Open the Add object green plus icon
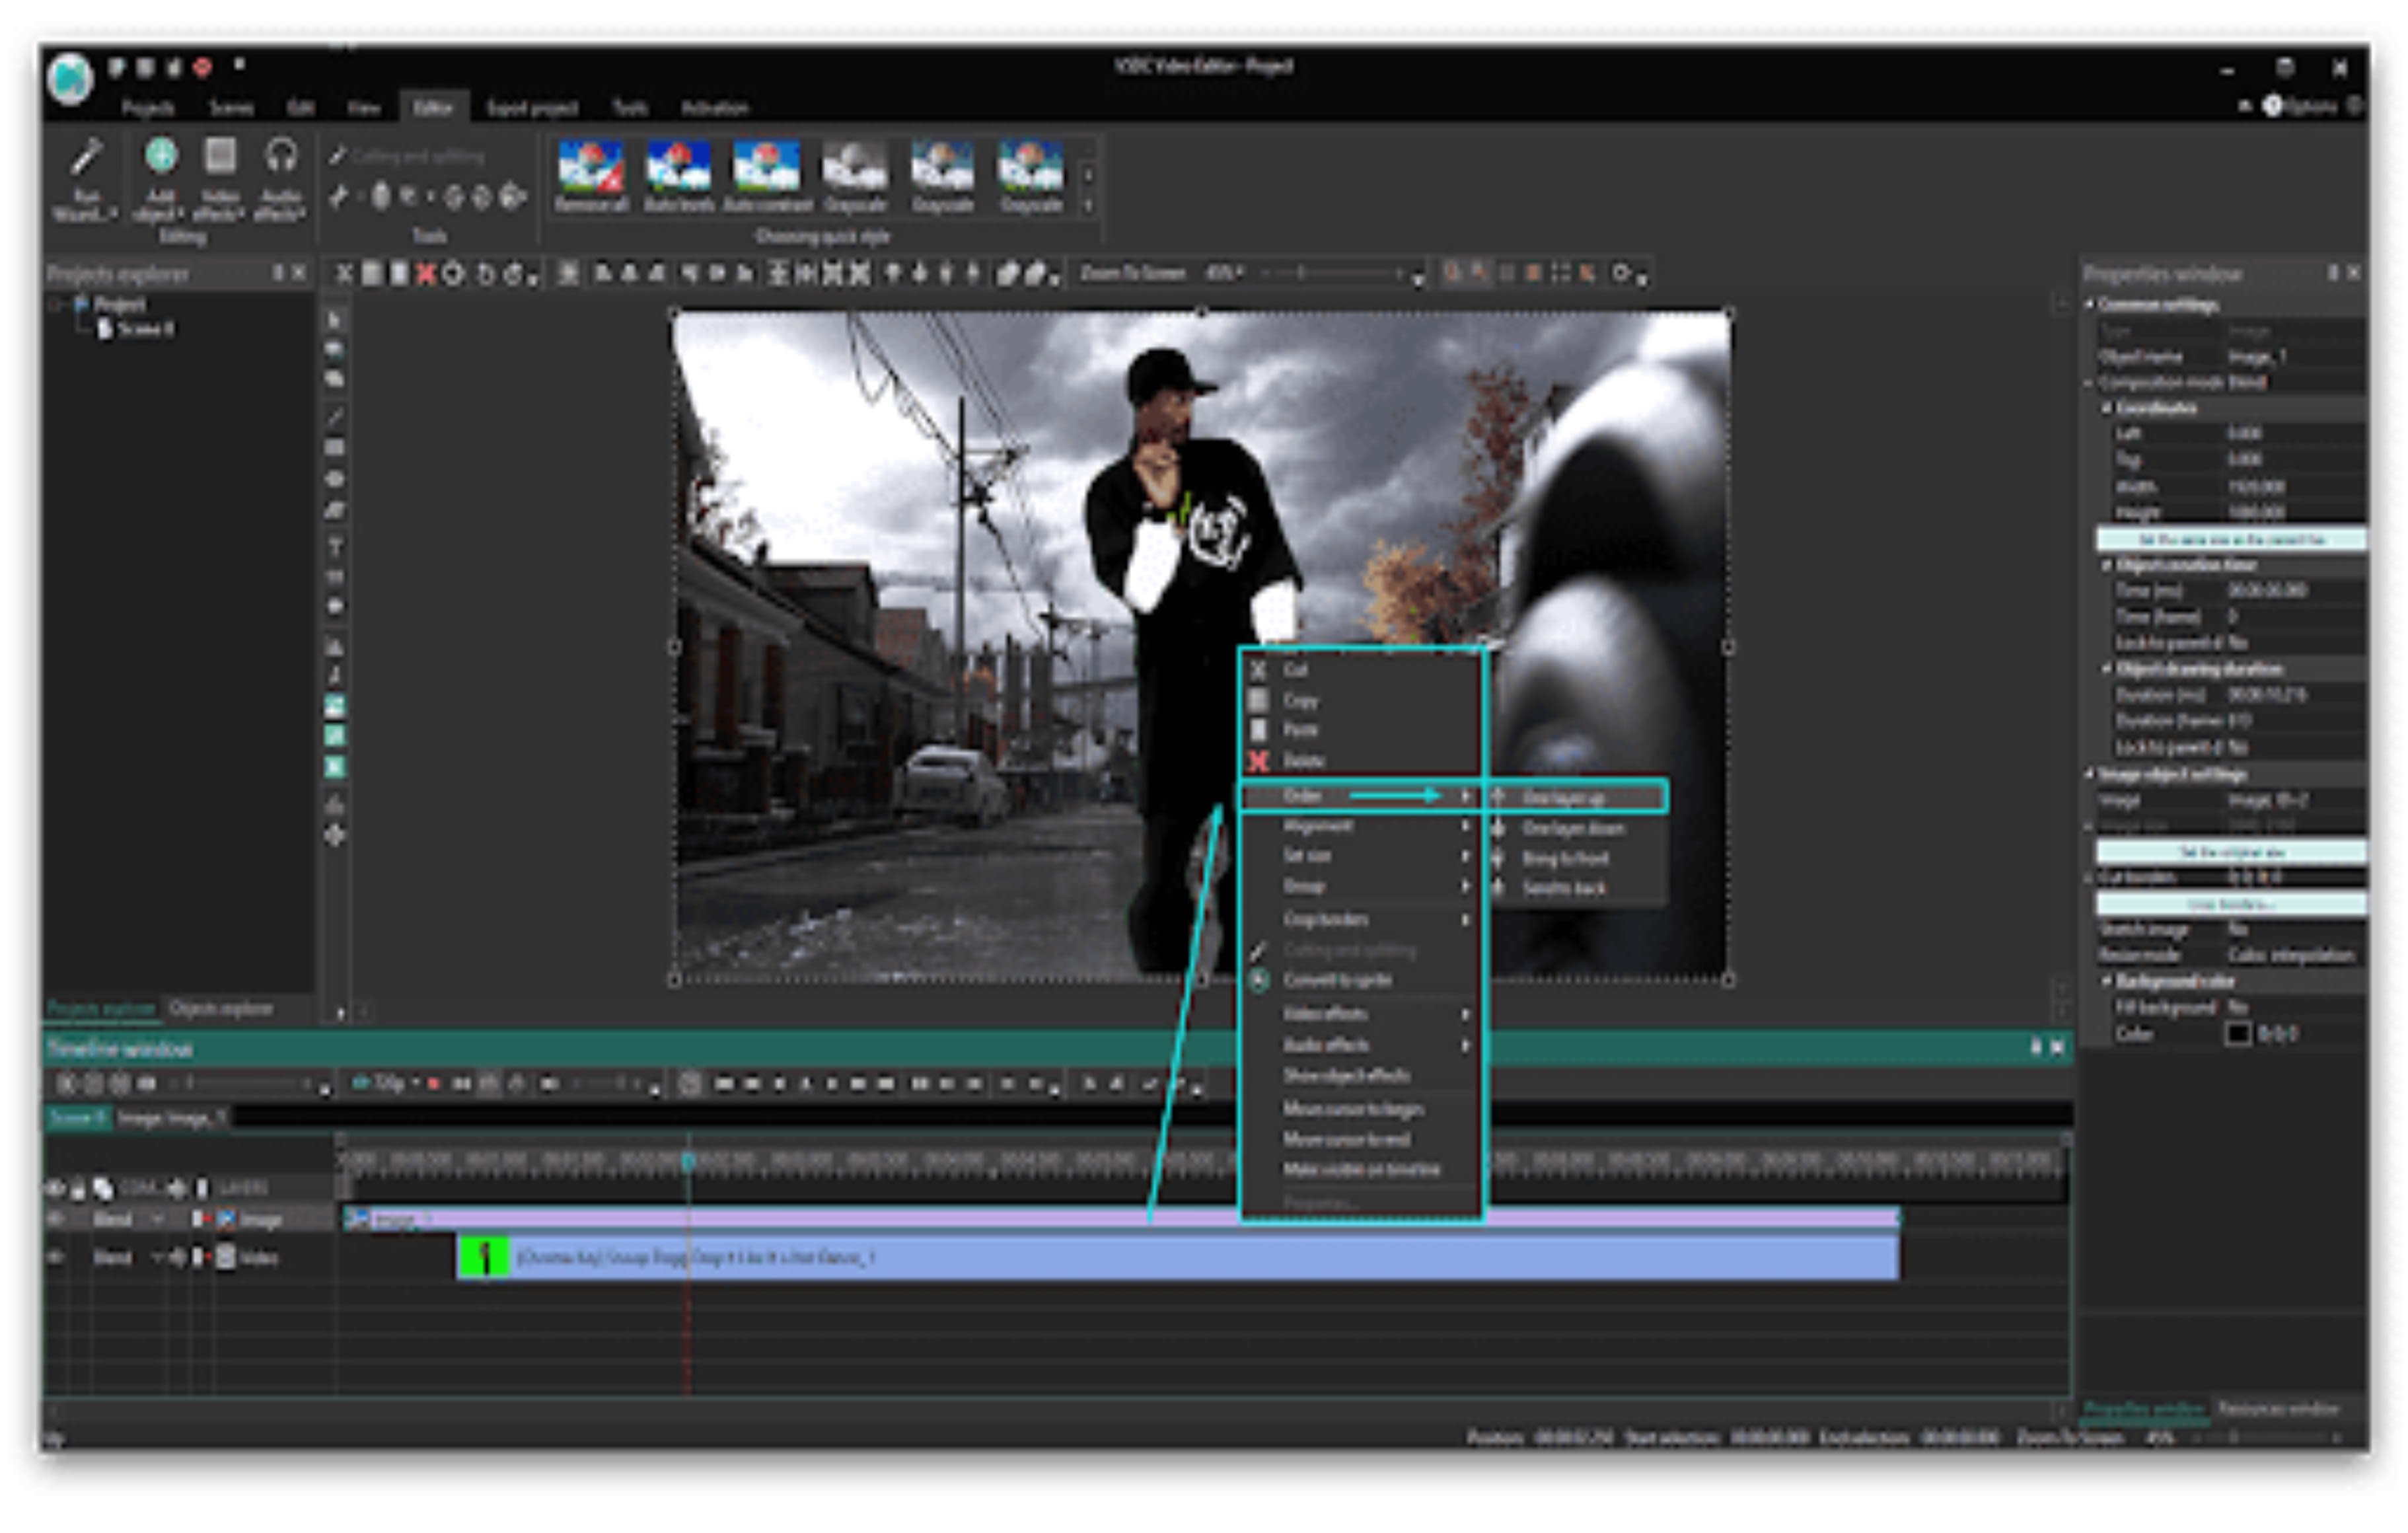Image resolution: width=2408 pixels, height=1533 pixels. click(x=161, y=156)
